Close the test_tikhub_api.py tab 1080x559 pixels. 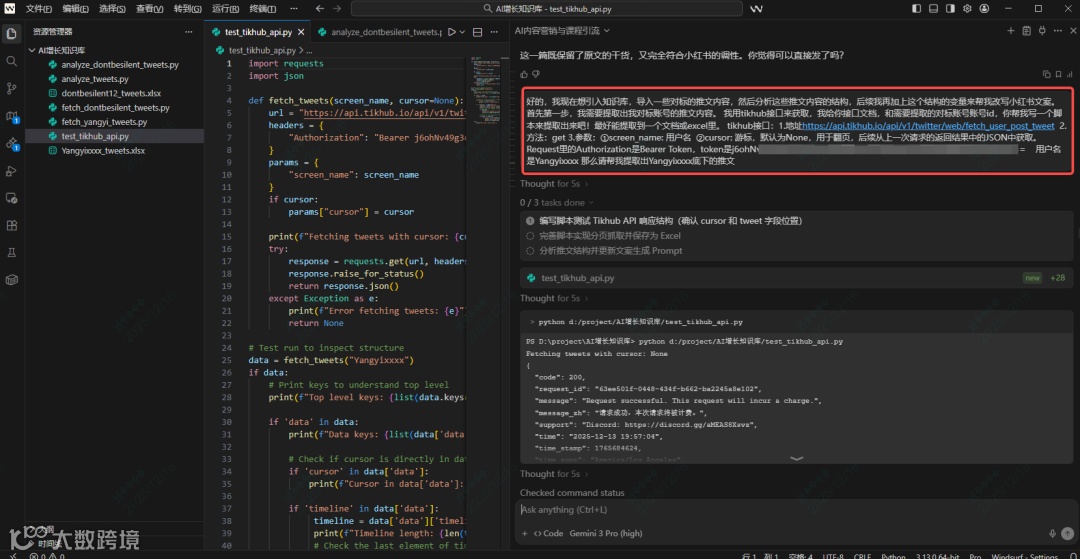(x=301, y=32)
